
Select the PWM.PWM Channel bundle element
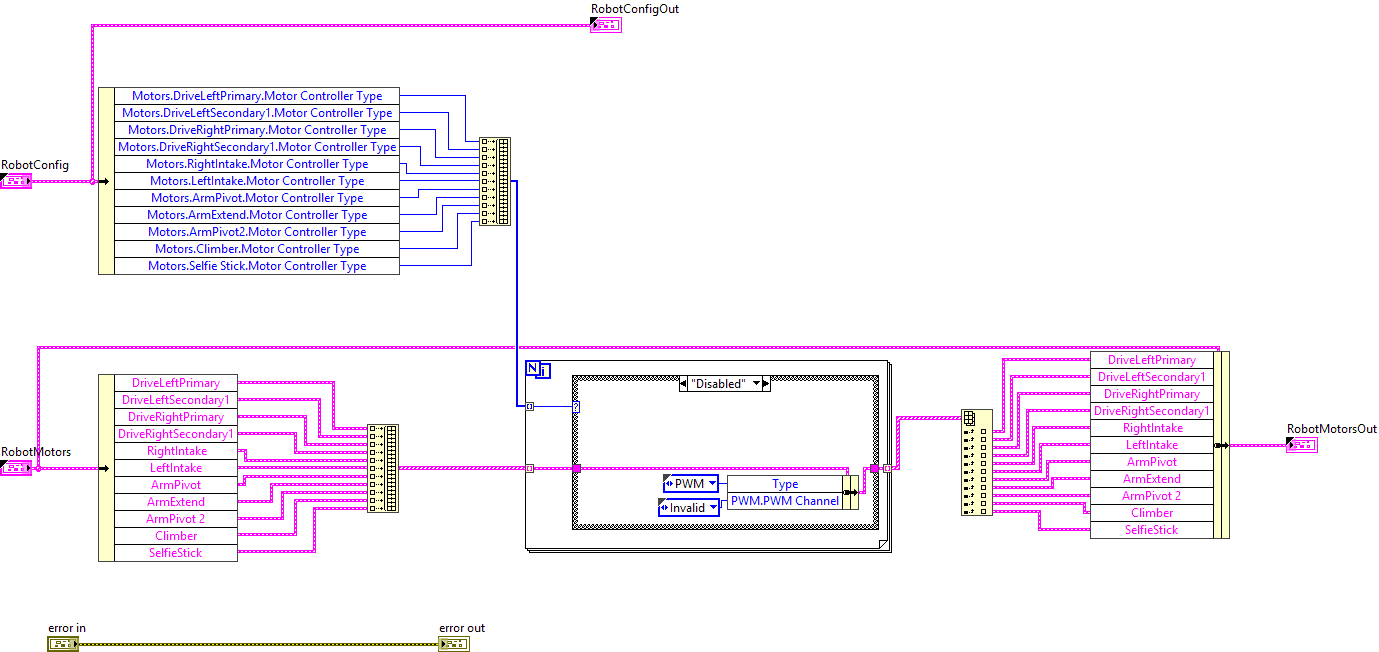tap(785, 501)
